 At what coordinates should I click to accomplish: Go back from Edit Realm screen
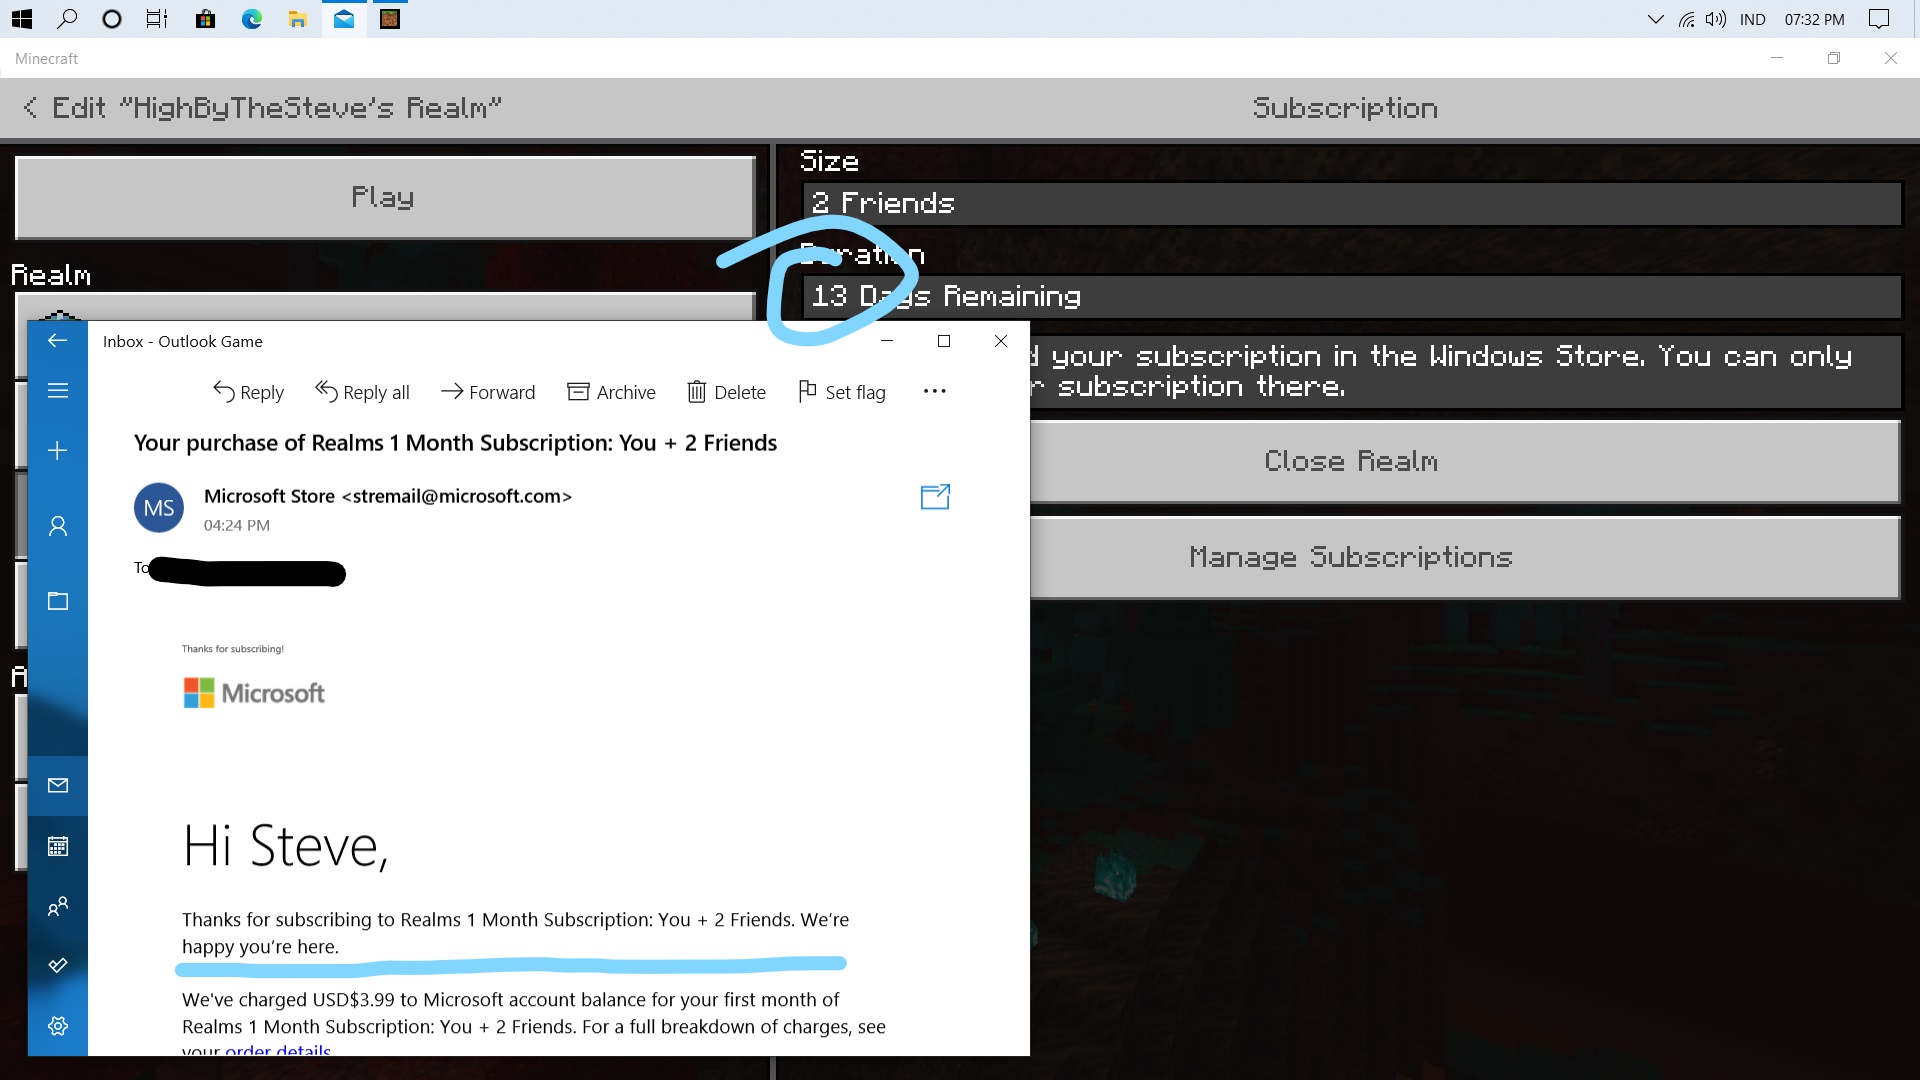tap(30, 108)
